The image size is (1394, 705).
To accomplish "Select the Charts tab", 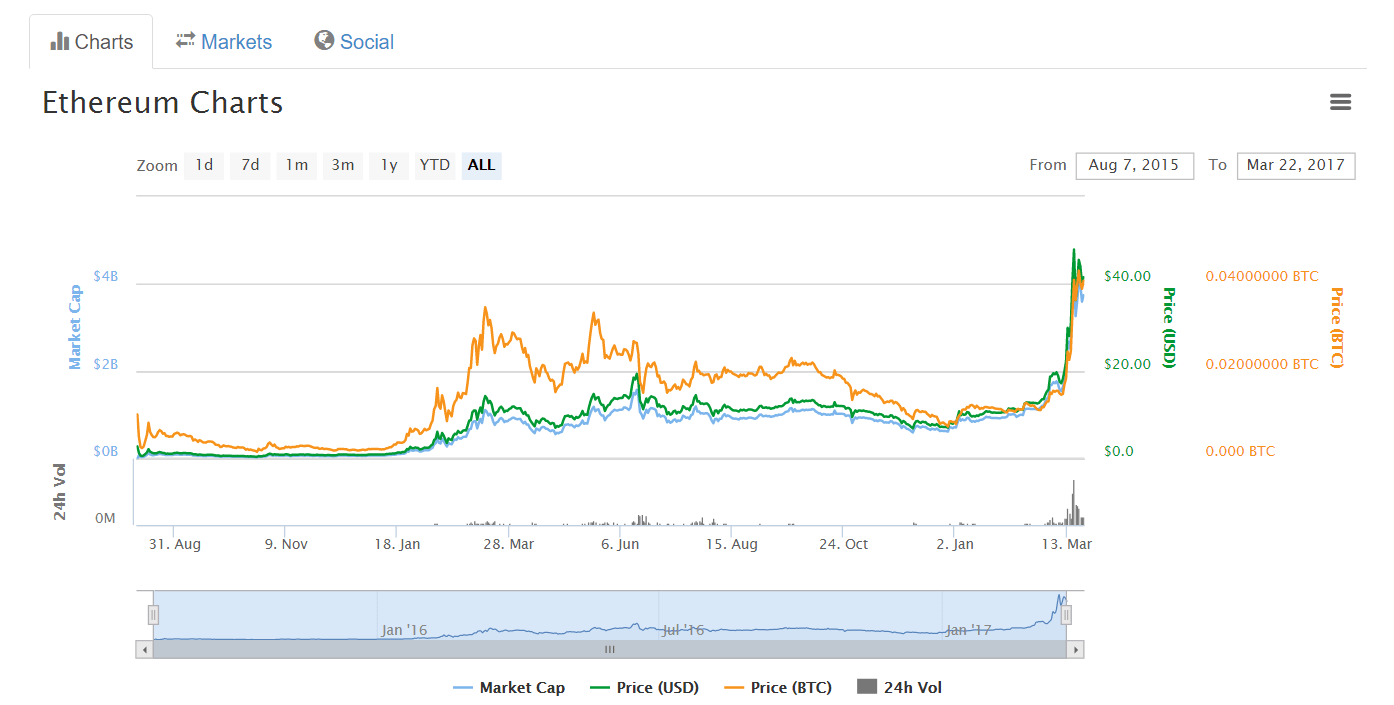I will point(91,42).
